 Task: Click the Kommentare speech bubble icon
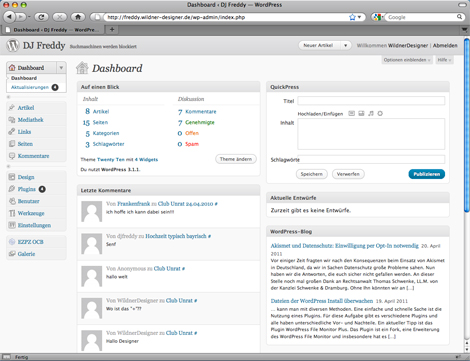click(12, 156)
